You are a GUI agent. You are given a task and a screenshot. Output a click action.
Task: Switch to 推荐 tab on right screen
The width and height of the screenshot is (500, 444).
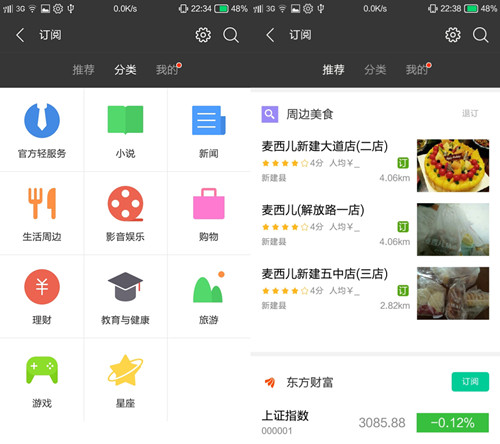pos(333,70)
